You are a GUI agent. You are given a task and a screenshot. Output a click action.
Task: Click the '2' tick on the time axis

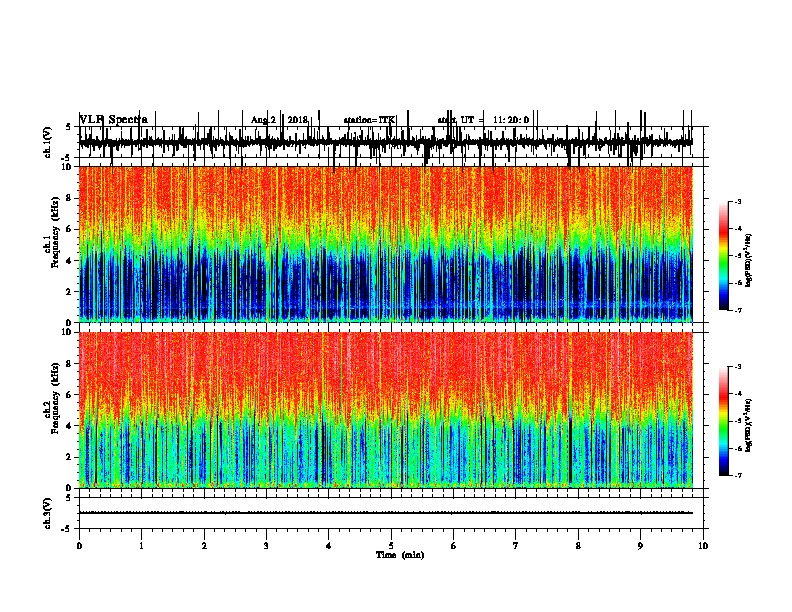click(x=204, y=546)
